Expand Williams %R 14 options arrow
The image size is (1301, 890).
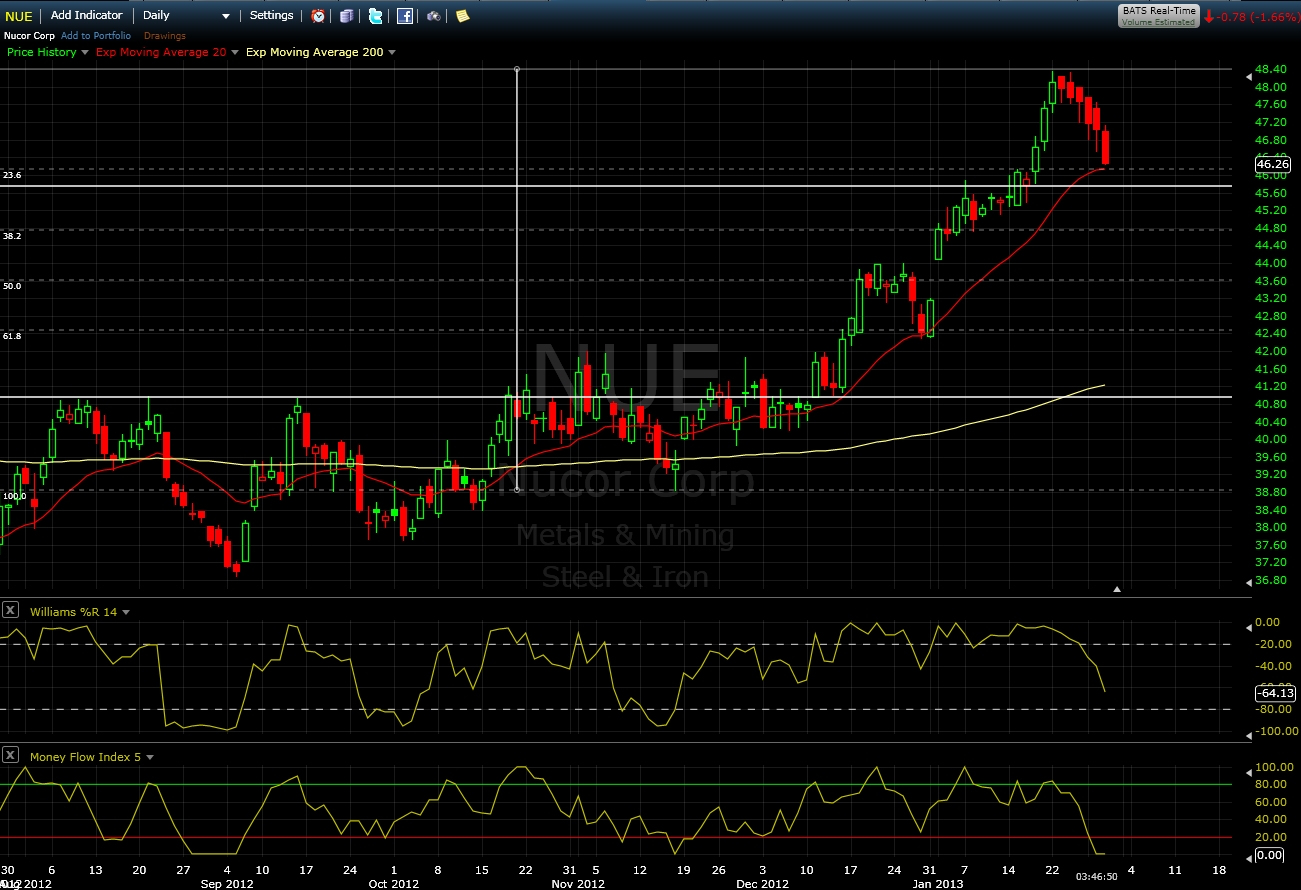click(x=126, y=611)
